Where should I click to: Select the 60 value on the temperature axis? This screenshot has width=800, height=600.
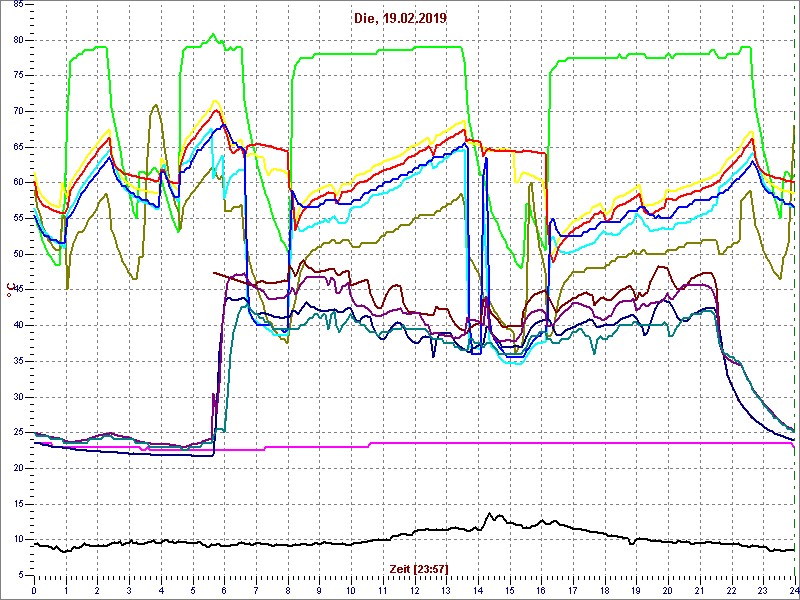(17, 183)
